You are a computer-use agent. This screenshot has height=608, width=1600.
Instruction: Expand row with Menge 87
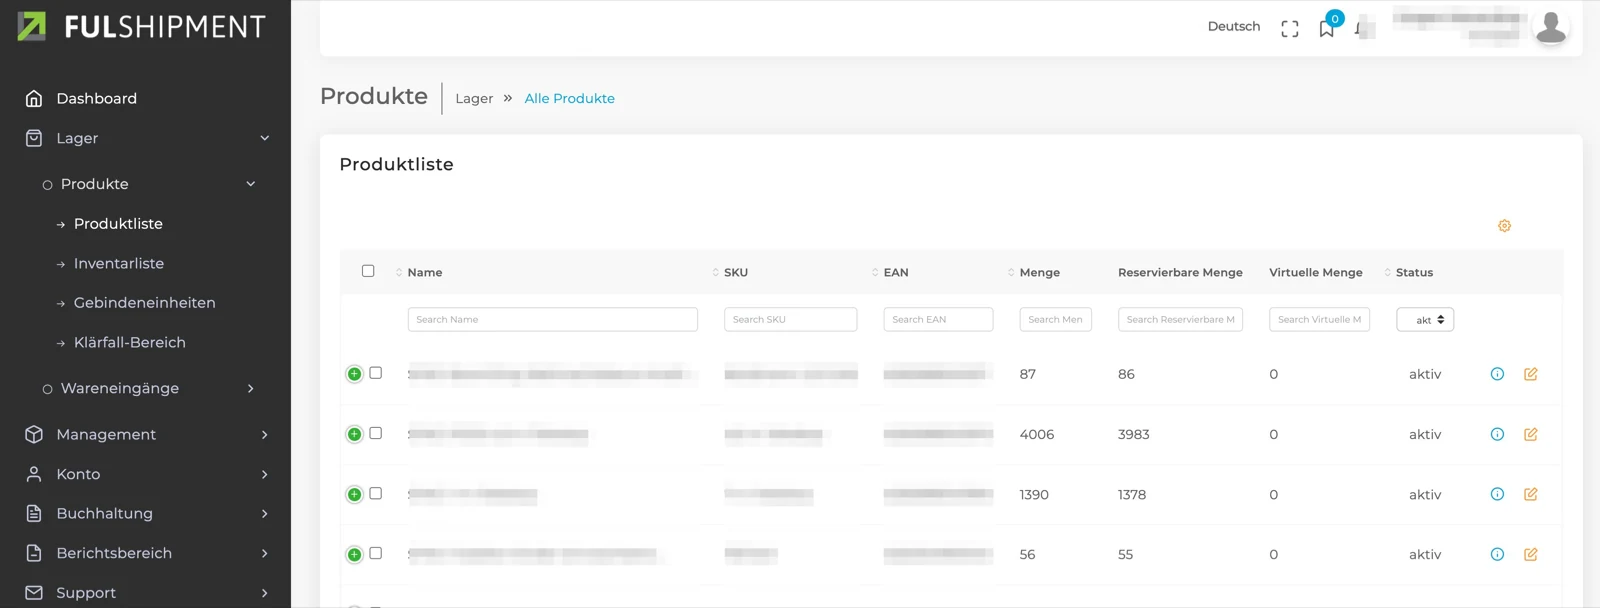[354, 374]
